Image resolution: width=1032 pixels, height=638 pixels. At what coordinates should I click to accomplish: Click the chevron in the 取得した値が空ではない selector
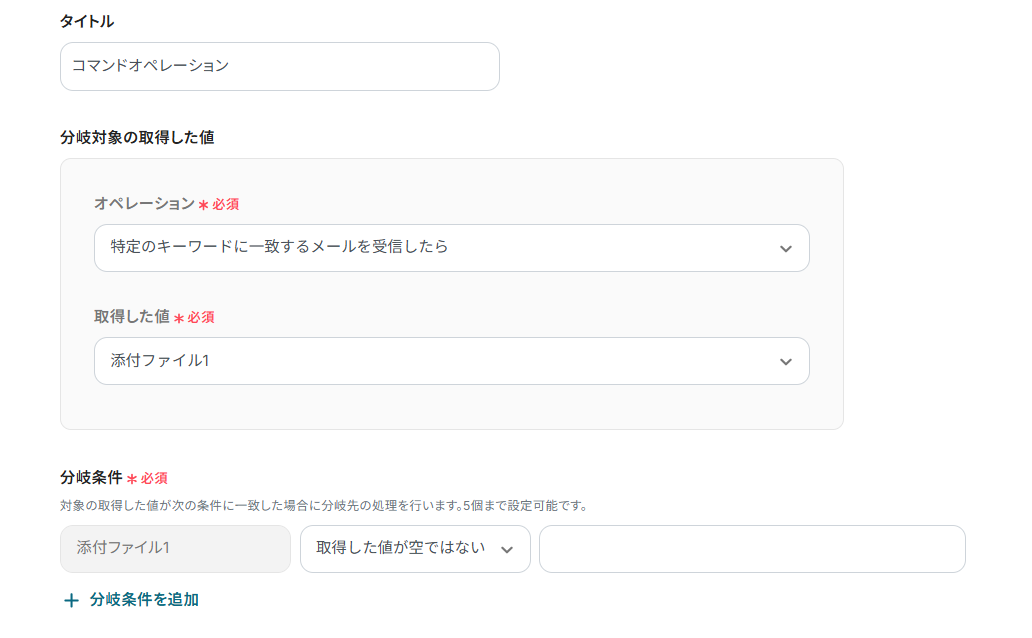507,549
